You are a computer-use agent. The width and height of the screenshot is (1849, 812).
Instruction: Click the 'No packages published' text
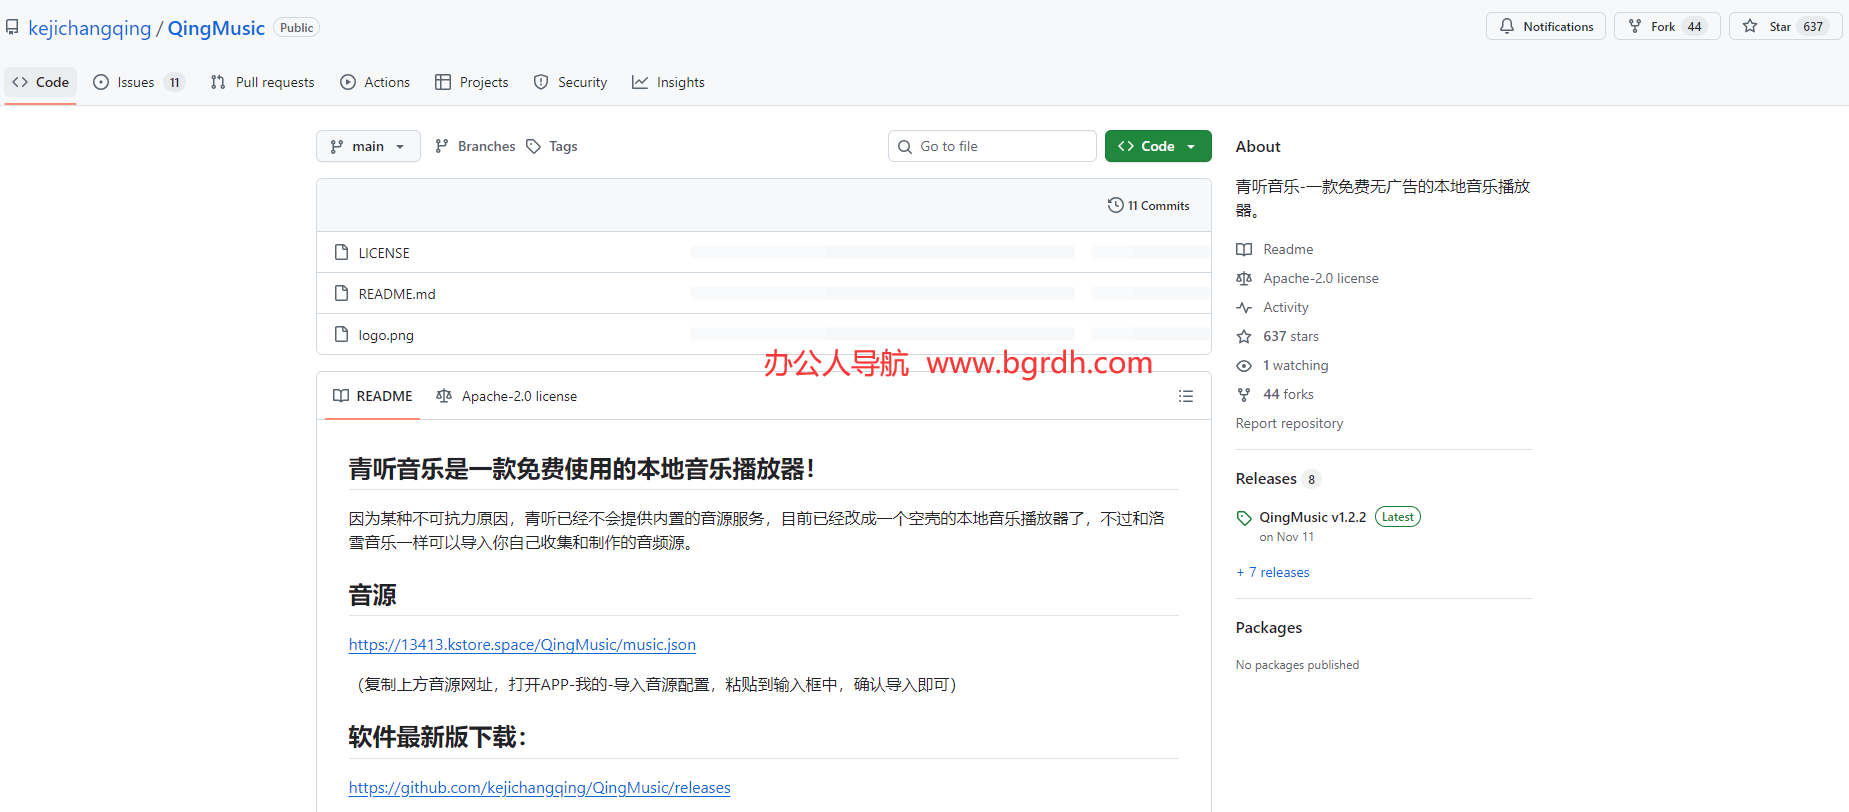pyautogui.click(x=1297, y=665)
